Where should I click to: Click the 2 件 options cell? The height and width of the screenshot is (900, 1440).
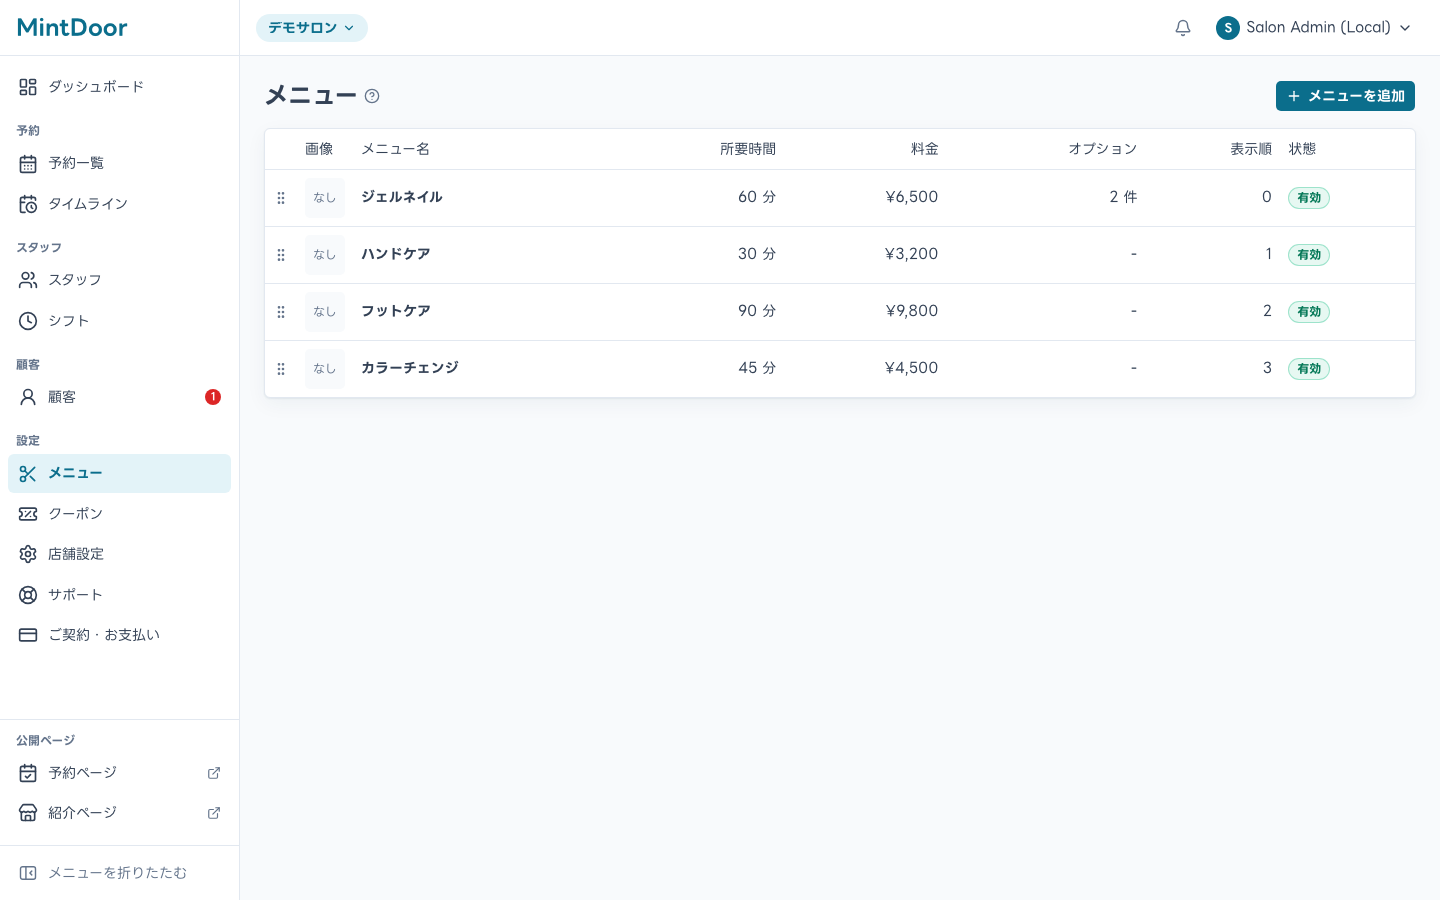pos(1123,197)
